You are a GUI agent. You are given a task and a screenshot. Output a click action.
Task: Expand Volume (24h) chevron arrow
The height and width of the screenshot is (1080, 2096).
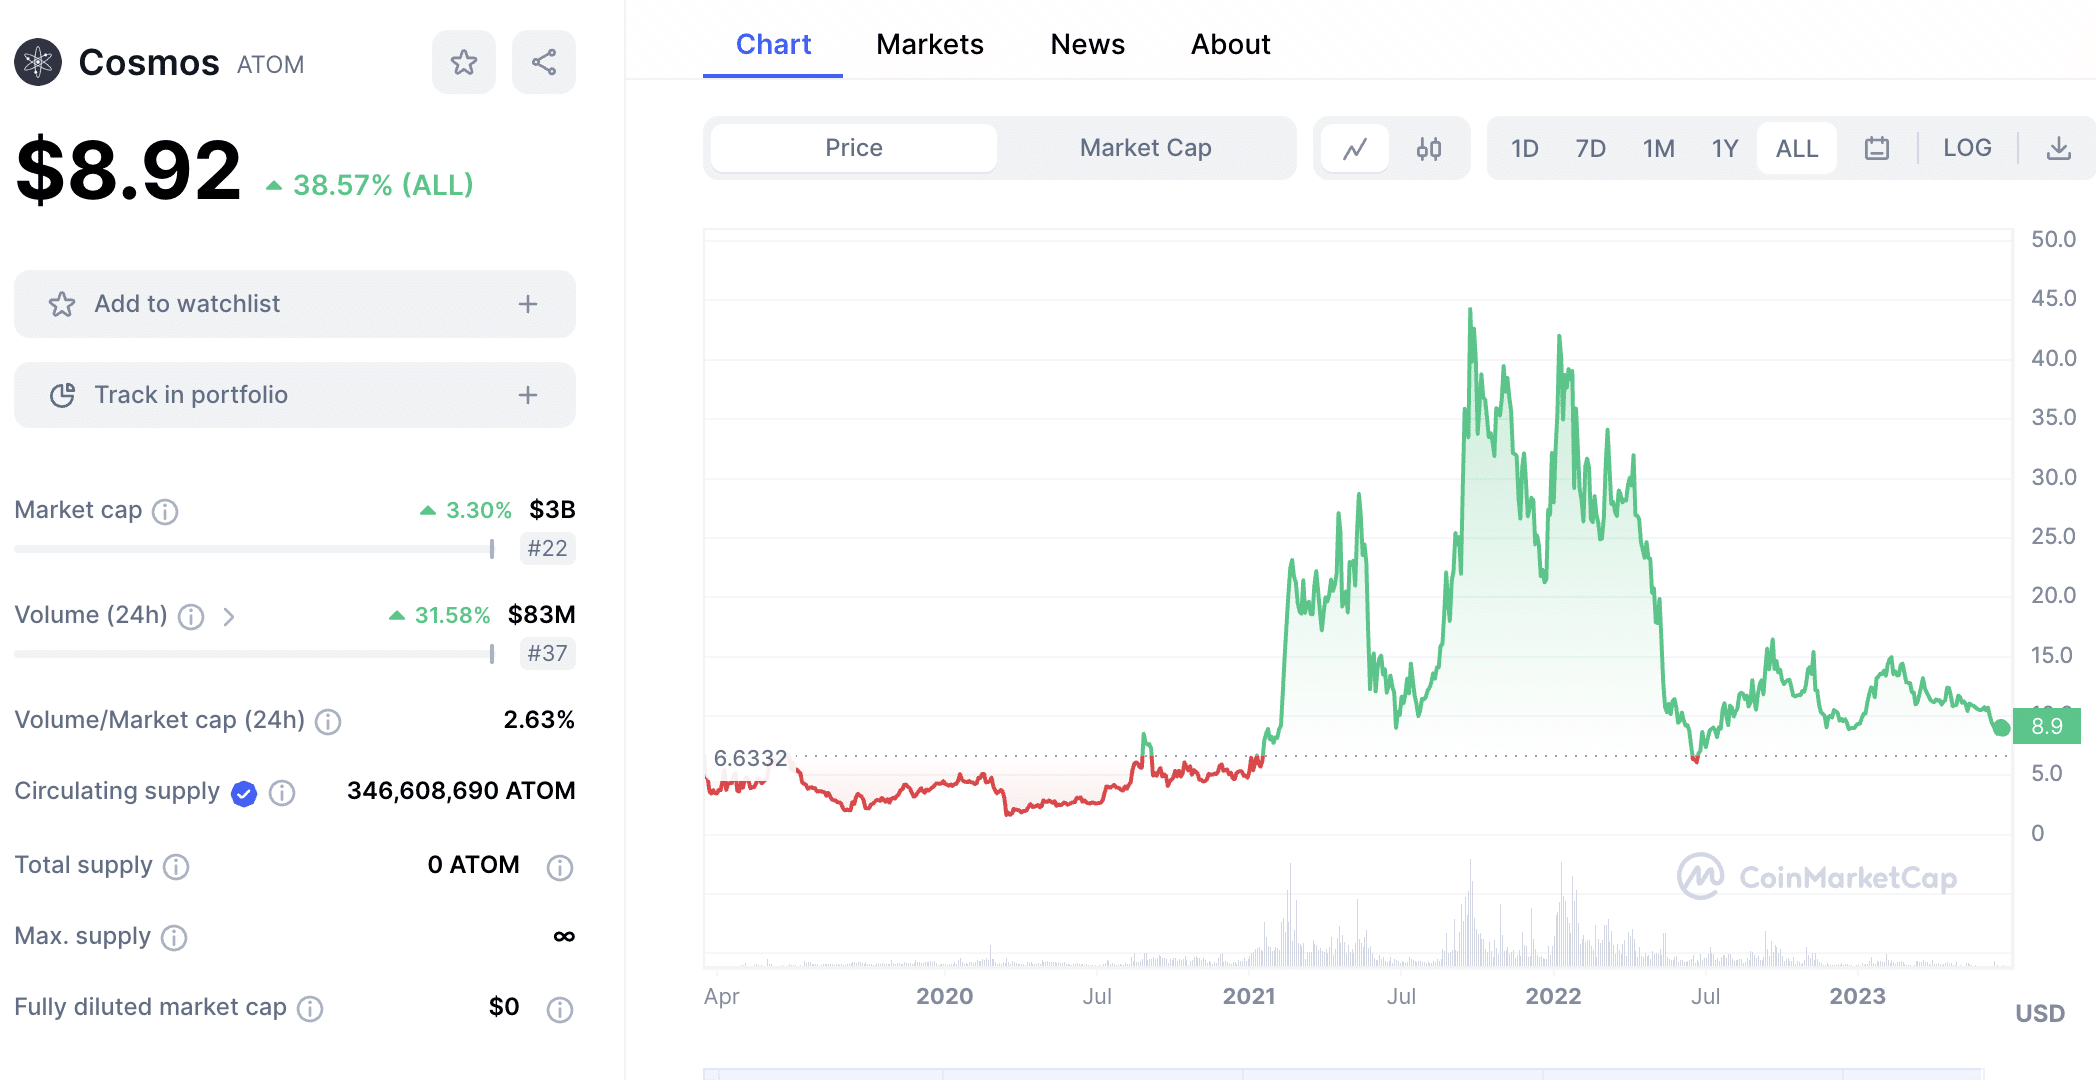click(x=229, y=617)
